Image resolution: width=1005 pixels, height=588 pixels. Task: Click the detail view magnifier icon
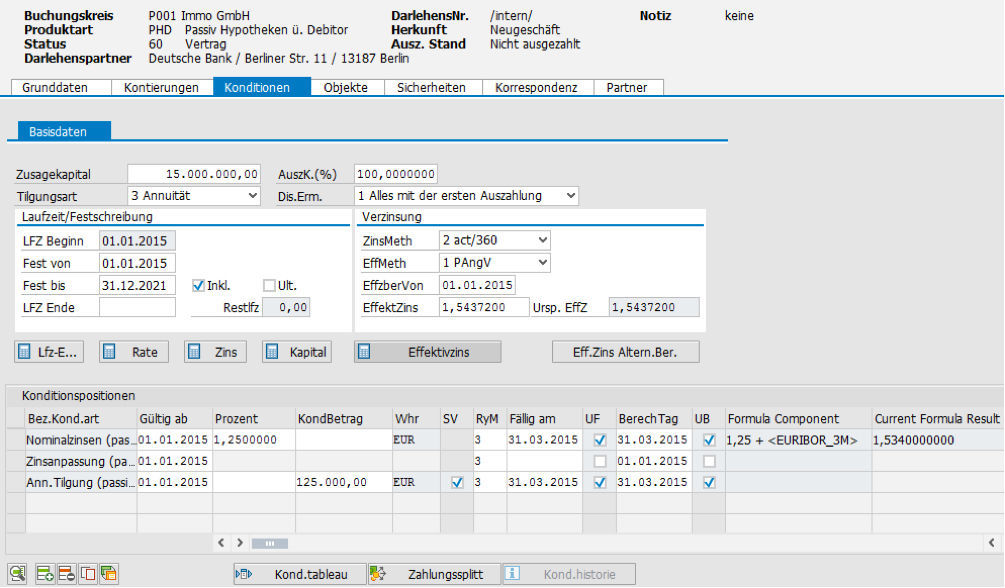click(18, 574)
